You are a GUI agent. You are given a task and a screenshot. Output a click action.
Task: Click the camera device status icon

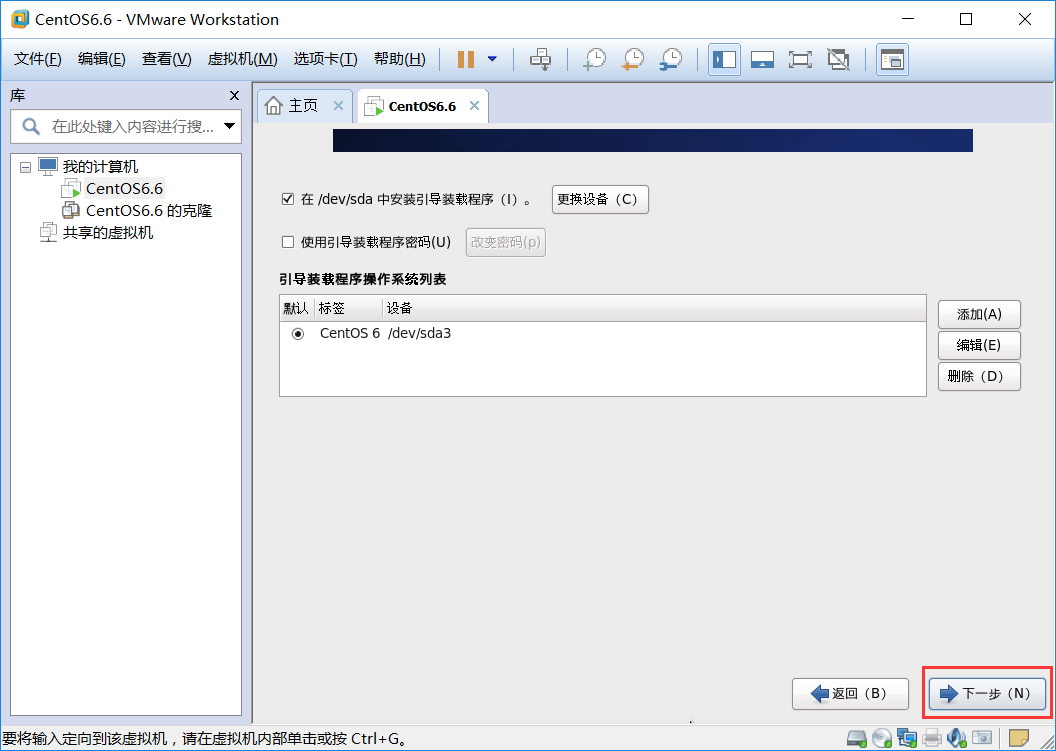[982, 738]
